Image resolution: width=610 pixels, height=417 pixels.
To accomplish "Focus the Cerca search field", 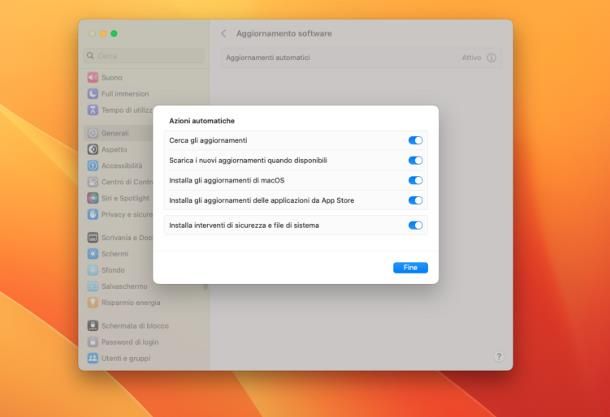I will click(x=144, y=56).
